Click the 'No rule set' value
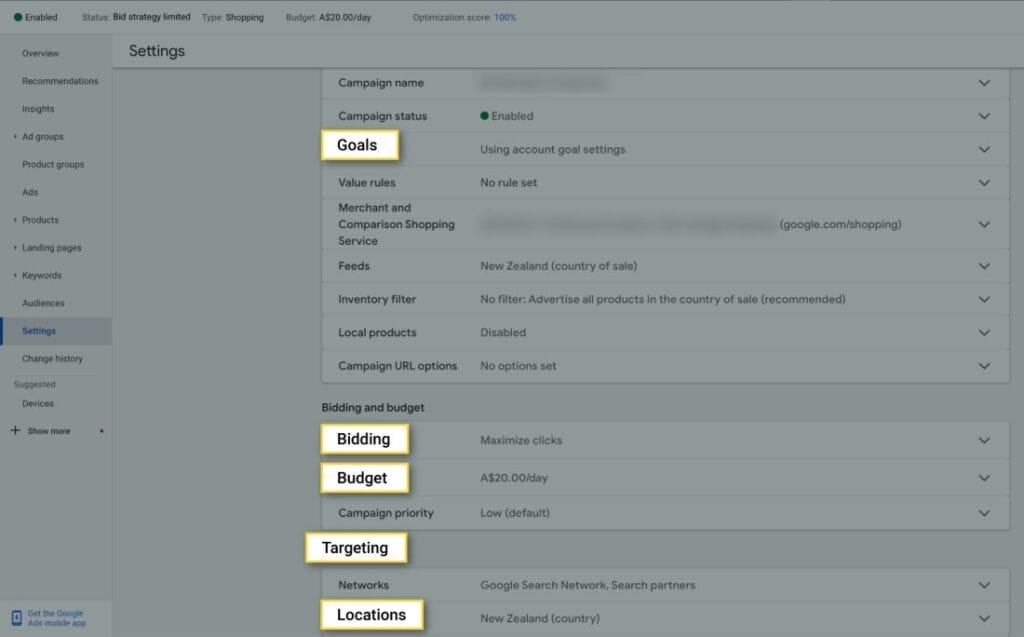Image resolution: width=1024 pixels, height=637 pixels. pyautogui.click(x=509, y=183)
